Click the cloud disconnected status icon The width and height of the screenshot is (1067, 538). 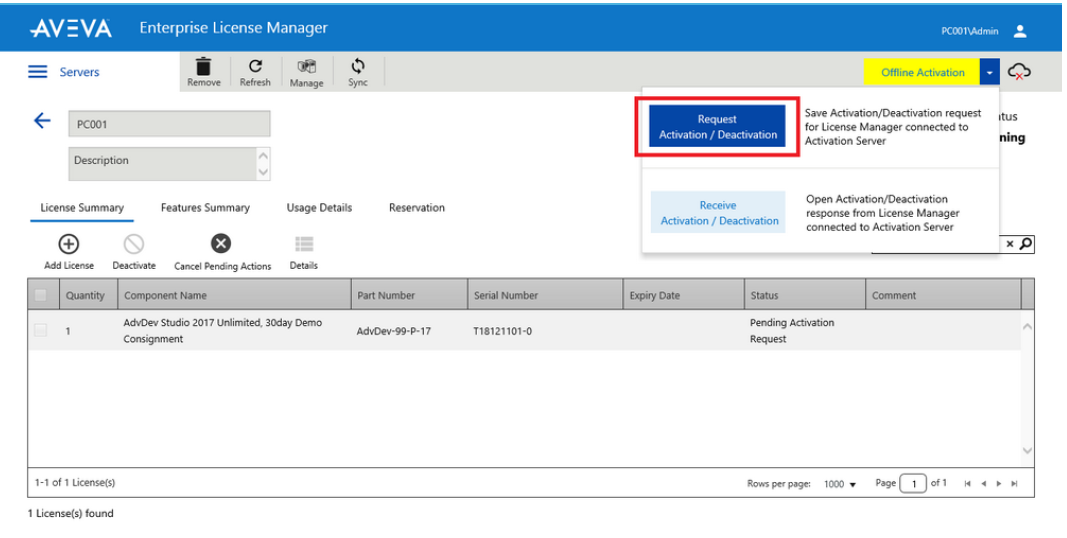pyautogui.click(x=1019, y=71)
